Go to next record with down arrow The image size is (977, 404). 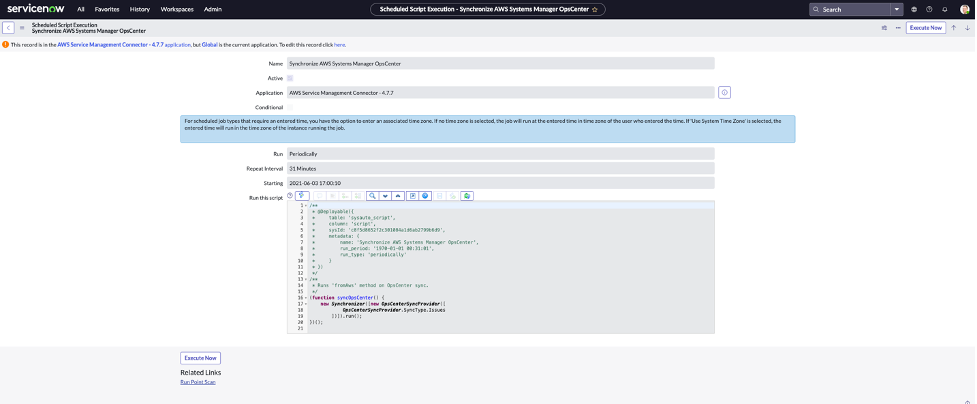[x=966, y=28]
